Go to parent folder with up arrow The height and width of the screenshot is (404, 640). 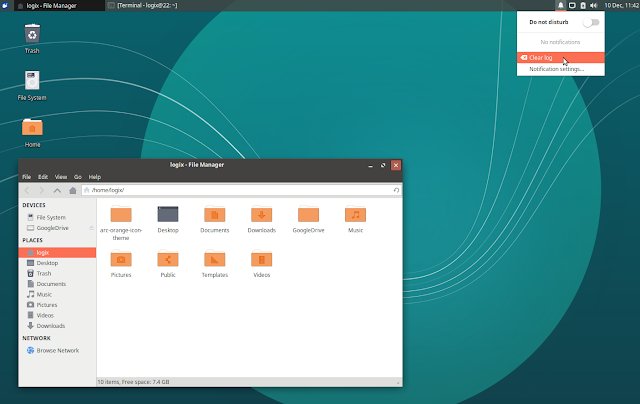[x=57, y=190]
